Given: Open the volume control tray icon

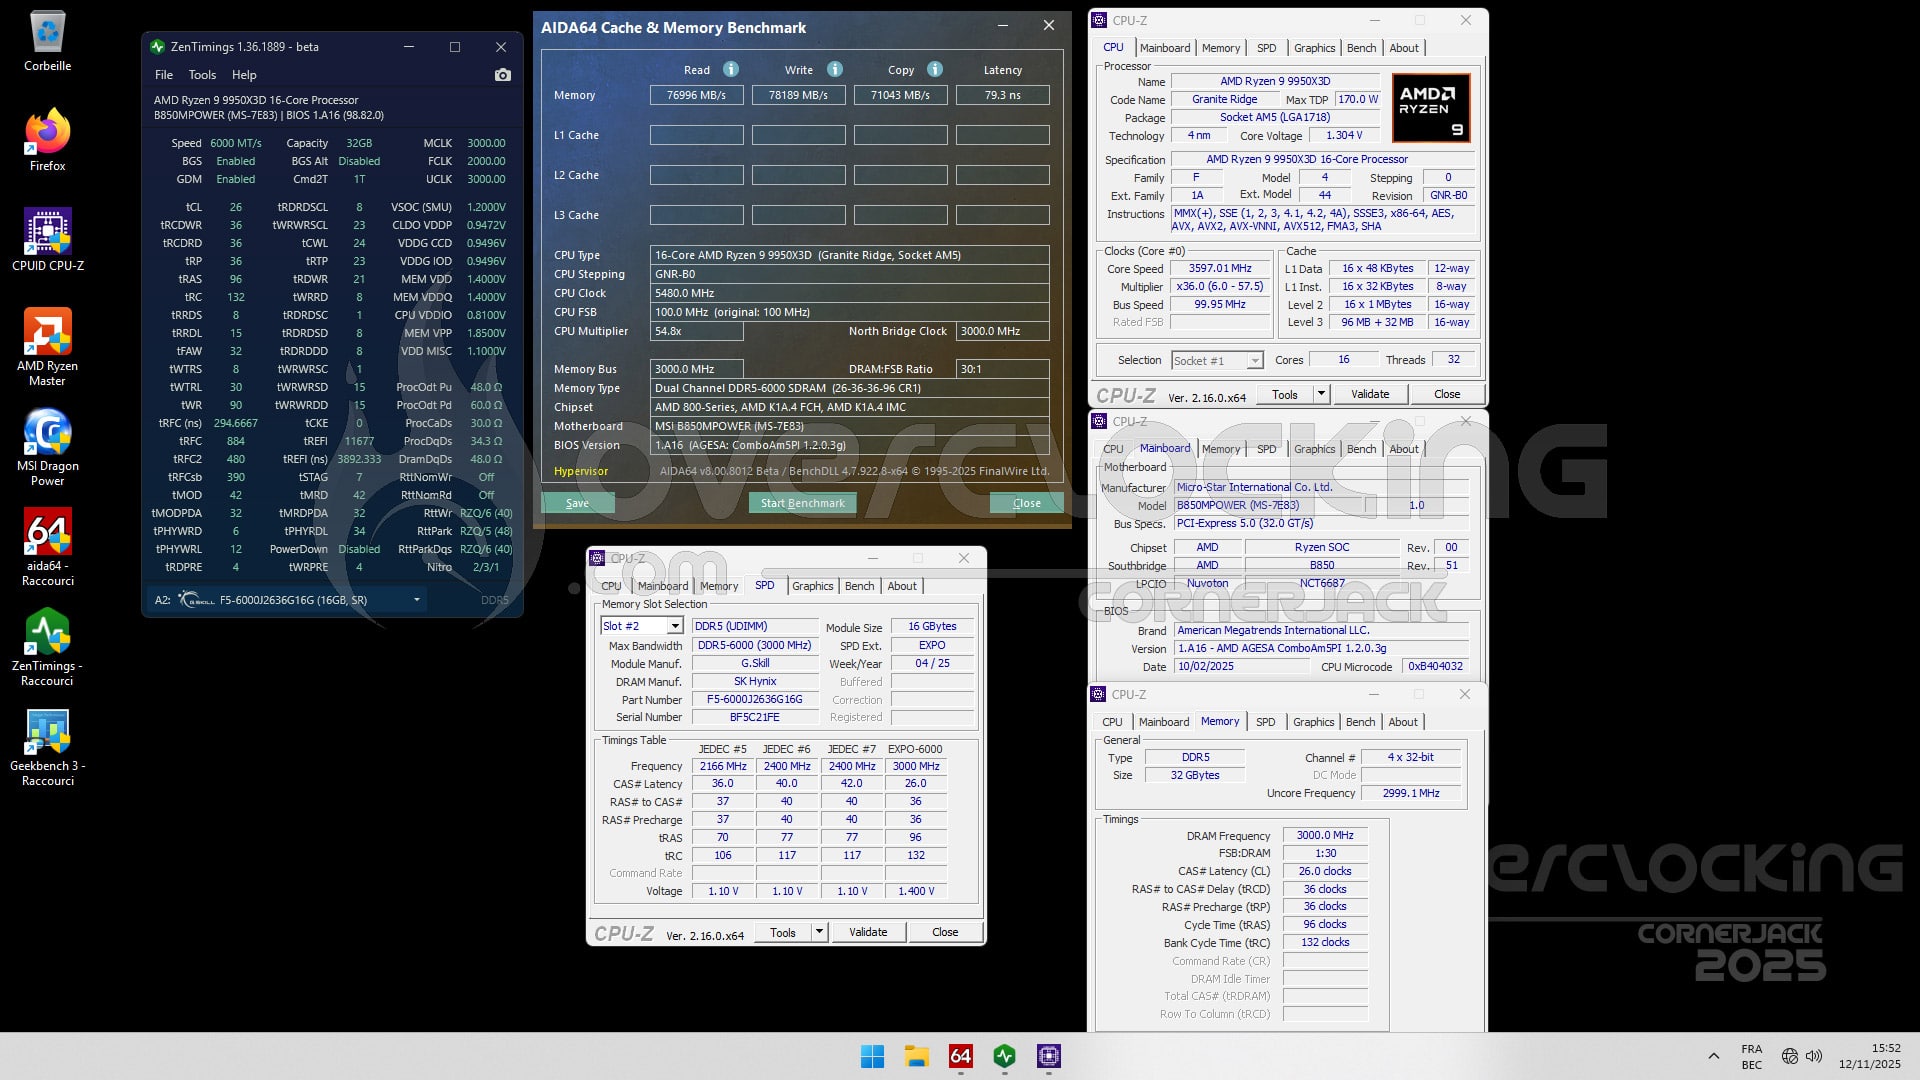Looking at the screenshot, I should coord(1814,1056).
